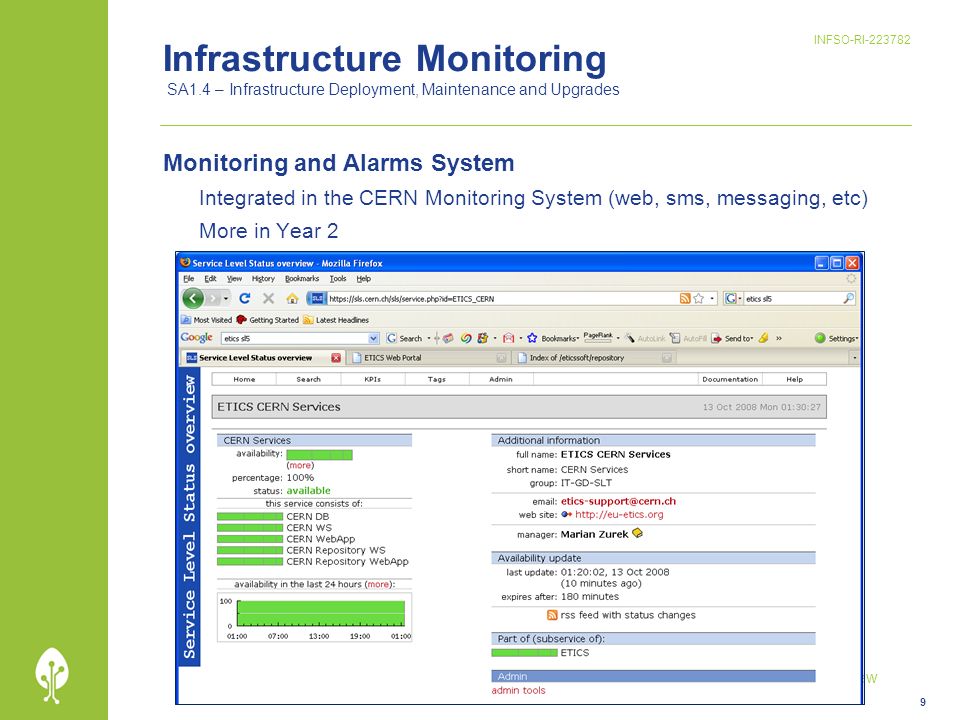The height and width of the screenshot is (720, 960).
Task: Click the Reload page icon
Action: click(245, 298)
